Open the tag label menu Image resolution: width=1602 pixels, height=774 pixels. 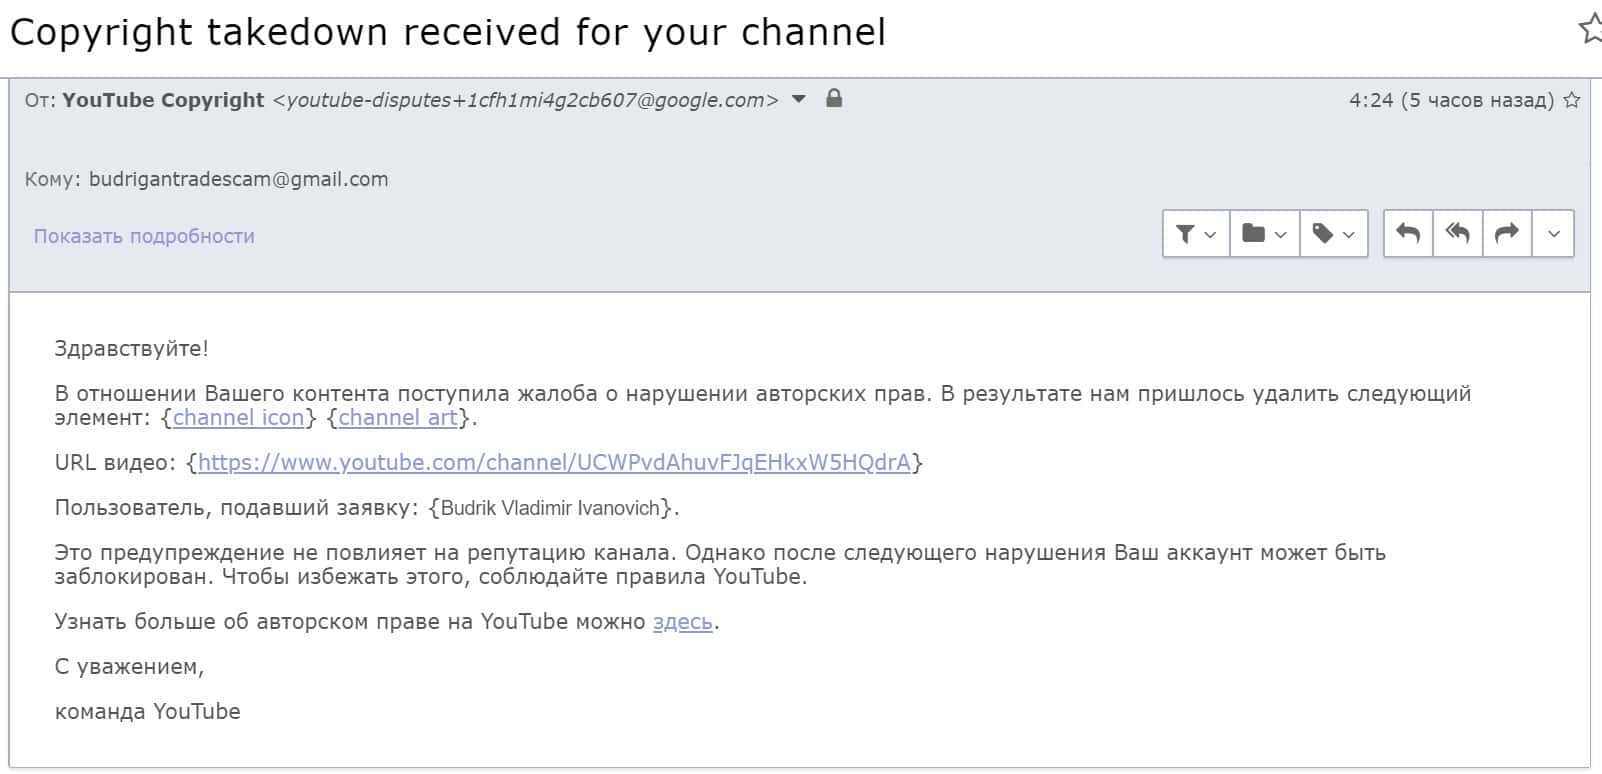(1333, 234)
